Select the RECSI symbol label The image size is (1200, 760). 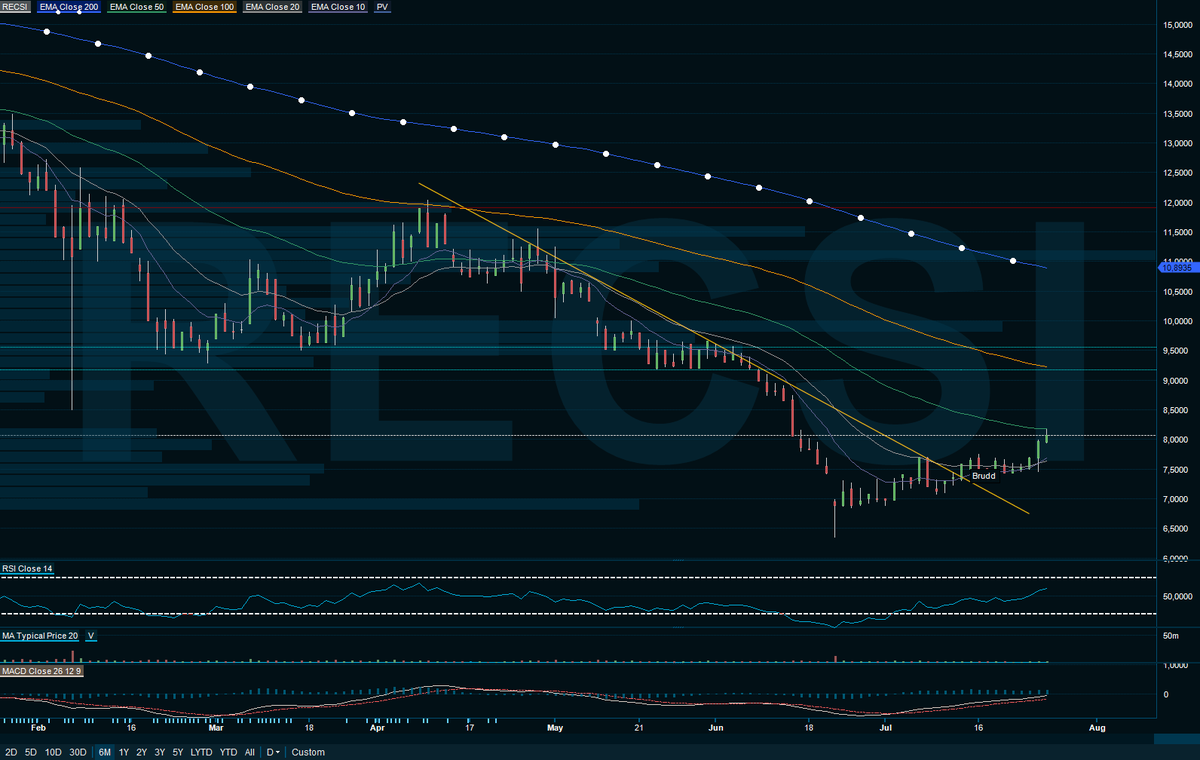pyautogui.click(x=17, y=7)
